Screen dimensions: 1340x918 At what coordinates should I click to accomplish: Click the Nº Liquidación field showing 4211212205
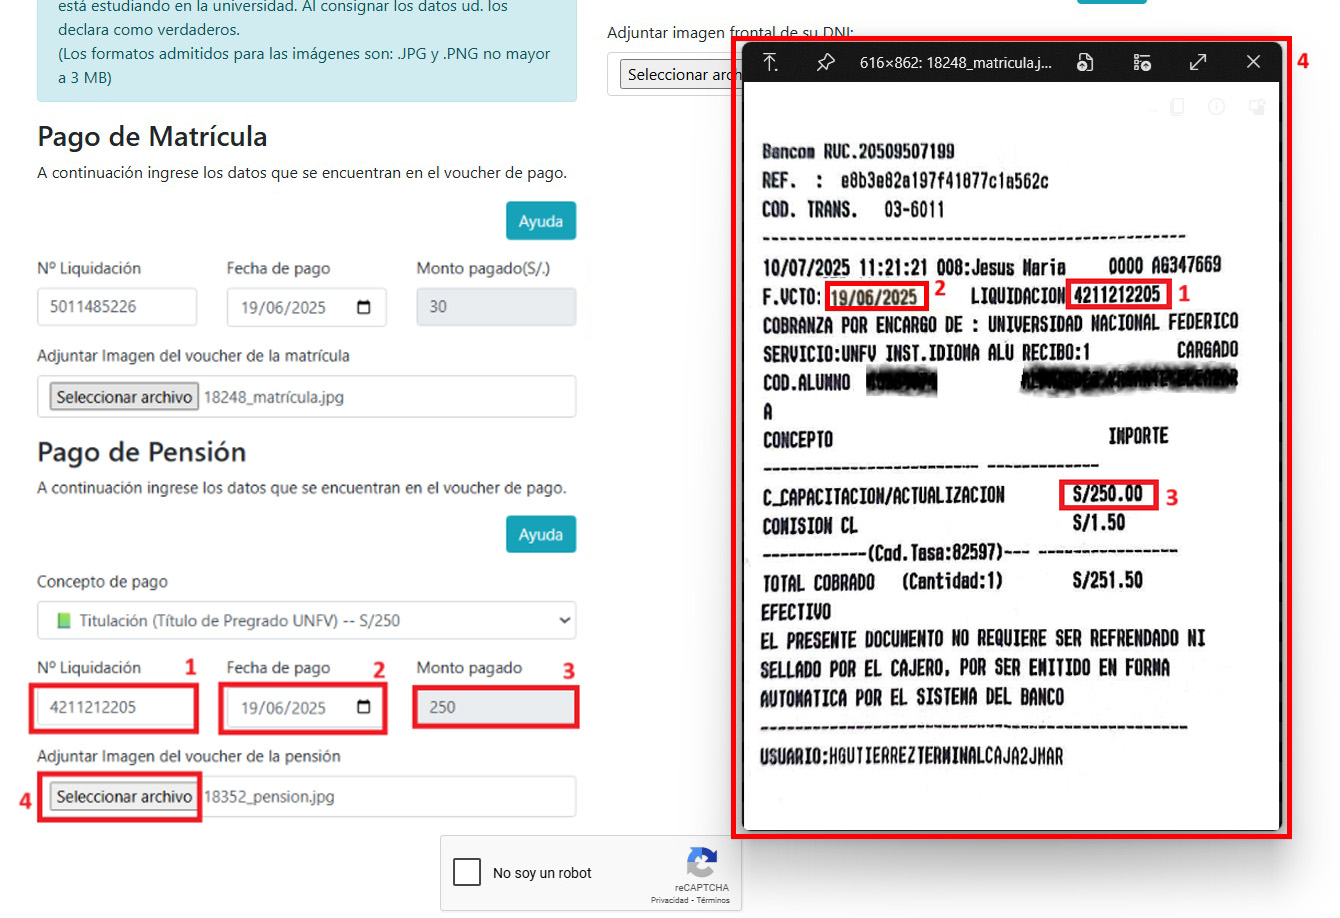pos(114,707)
